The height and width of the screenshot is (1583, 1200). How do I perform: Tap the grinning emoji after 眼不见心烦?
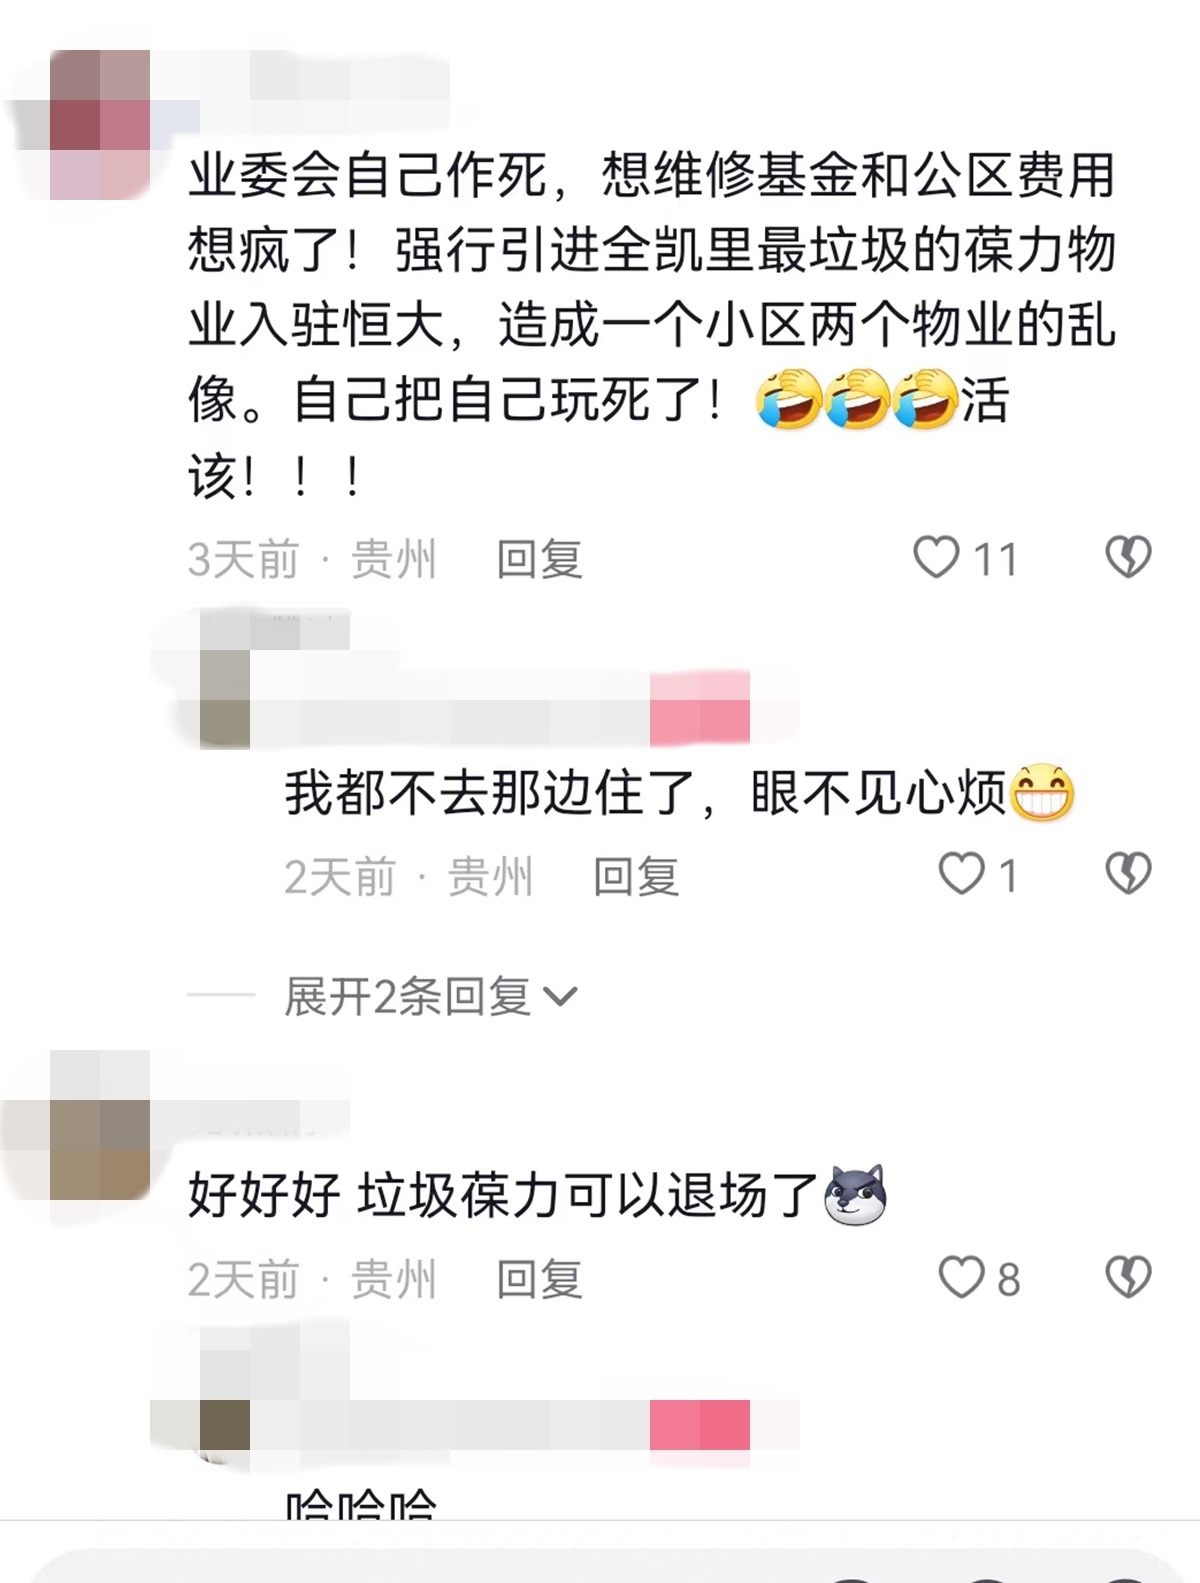pos(1042,794)
